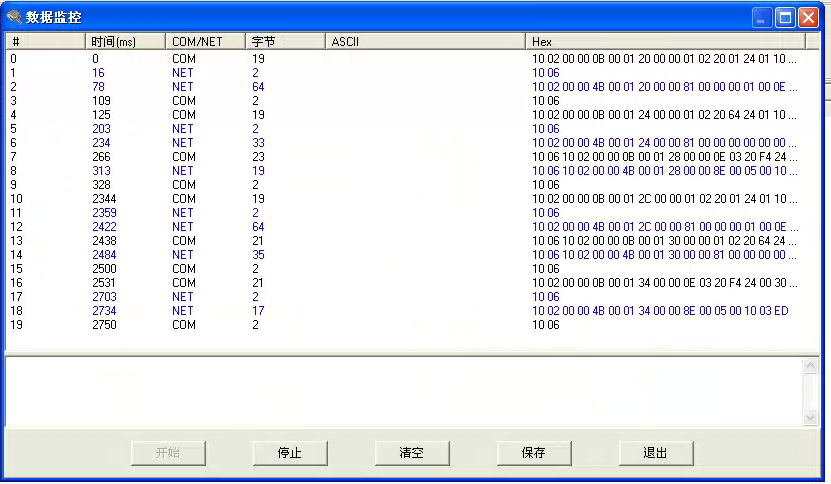Maximize the 数据监控 window
Screen dimensions: 831x484
(785, 18)
